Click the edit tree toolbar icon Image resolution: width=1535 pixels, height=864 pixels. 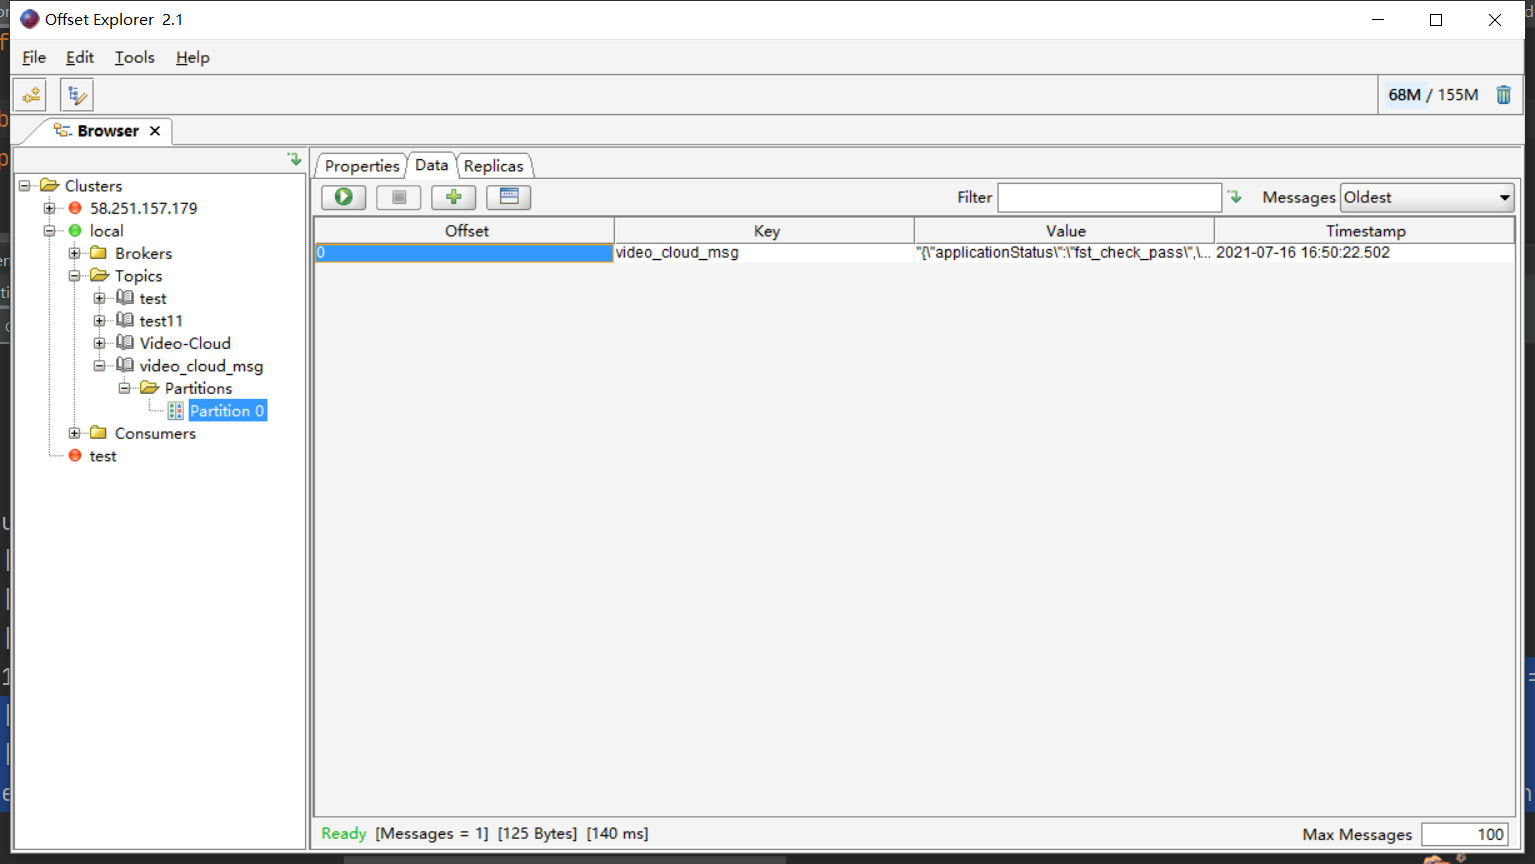pyautogui.click(x=77, y=95)
